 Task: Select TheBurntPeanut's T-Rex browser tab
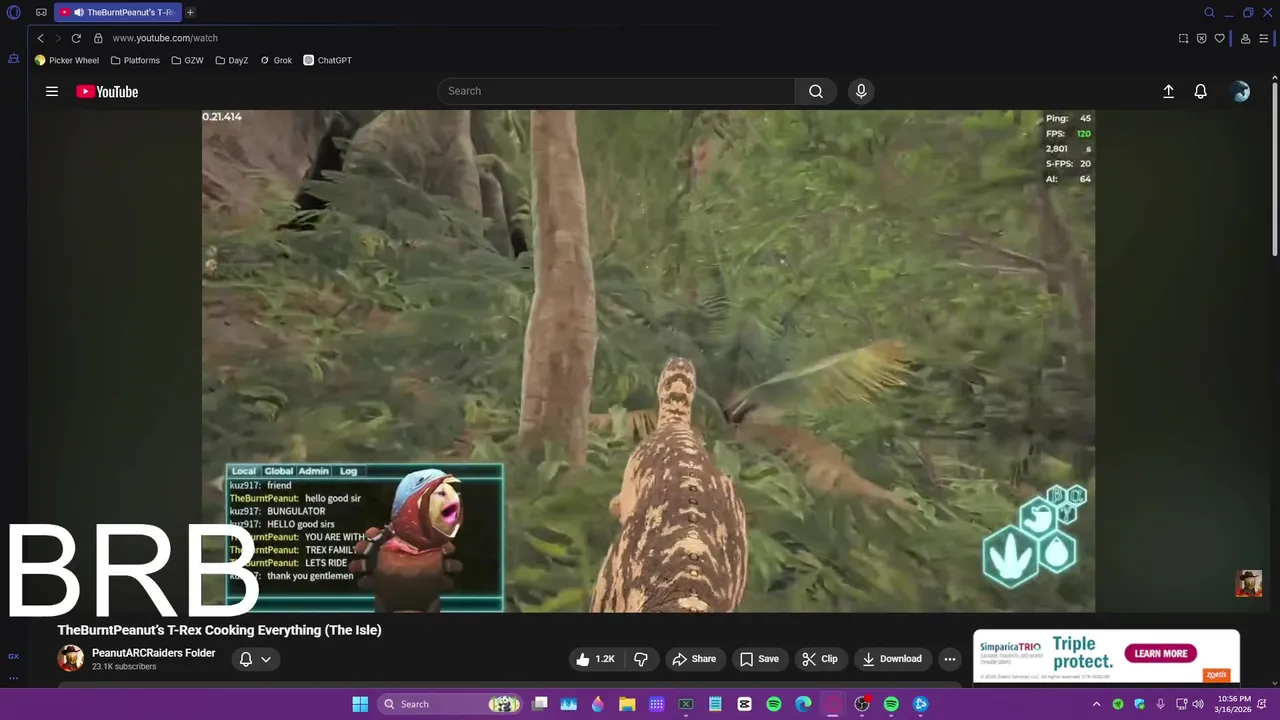(x=116, y=12)
